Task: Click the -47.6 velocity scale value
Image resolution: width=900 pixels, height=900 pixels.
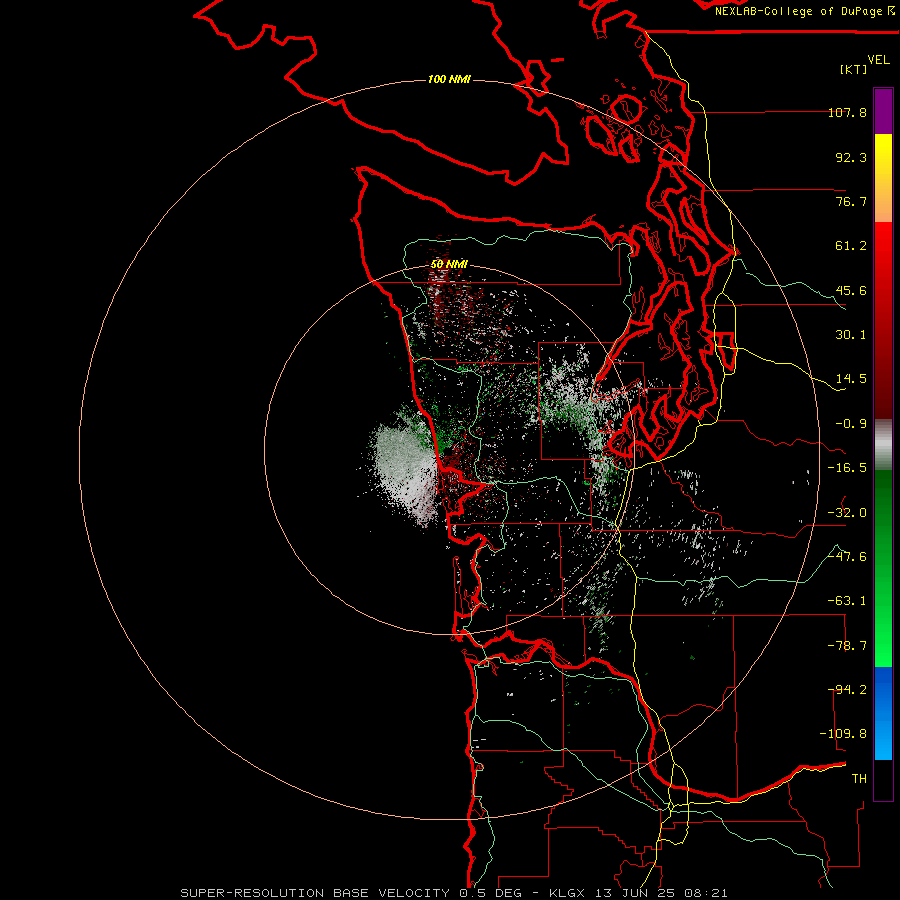Action: [847, 557]
